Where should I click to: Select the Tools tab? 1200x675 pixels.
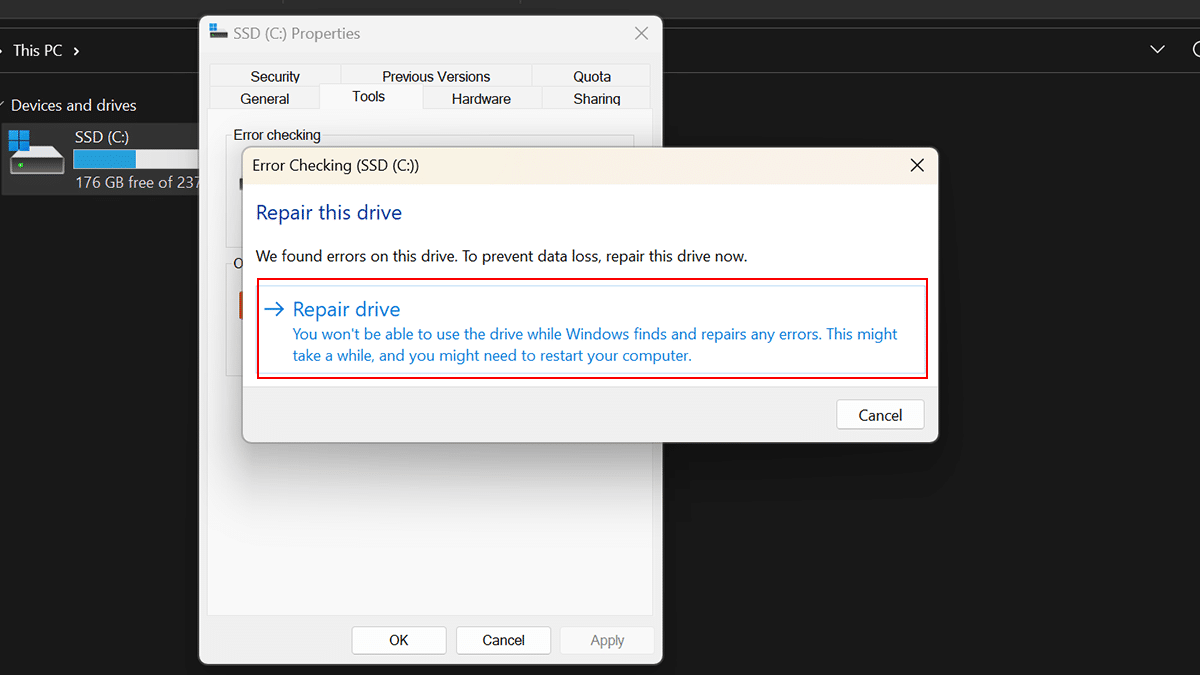click(369, 97)
